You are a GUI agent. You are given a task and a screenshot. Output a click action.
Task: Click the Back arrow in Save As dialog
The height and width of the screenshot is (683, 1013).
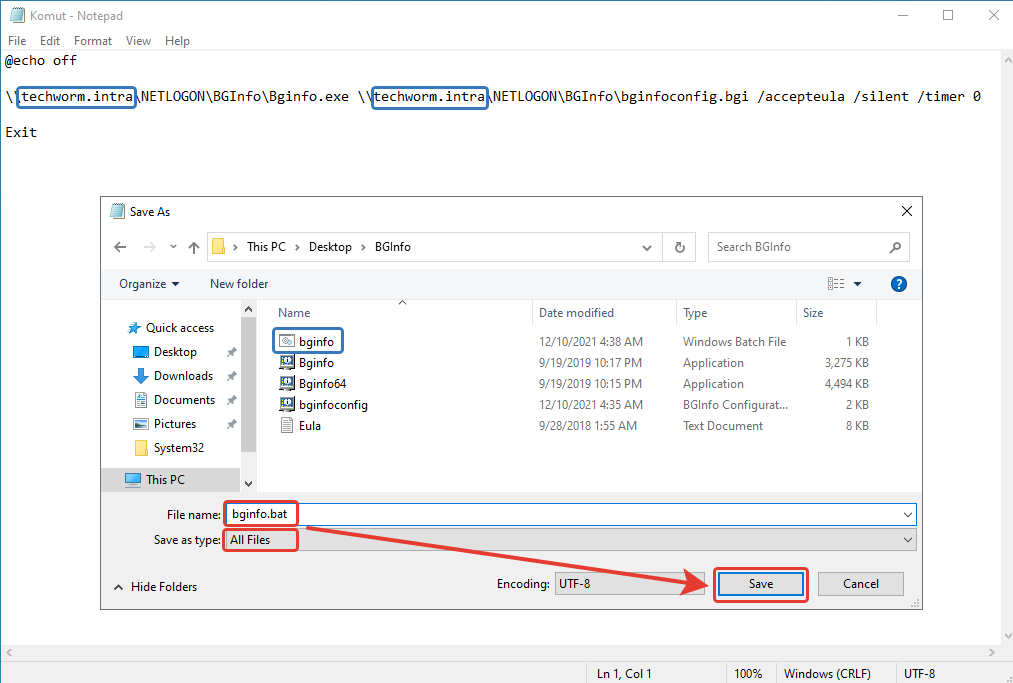(x=121, y=247)
